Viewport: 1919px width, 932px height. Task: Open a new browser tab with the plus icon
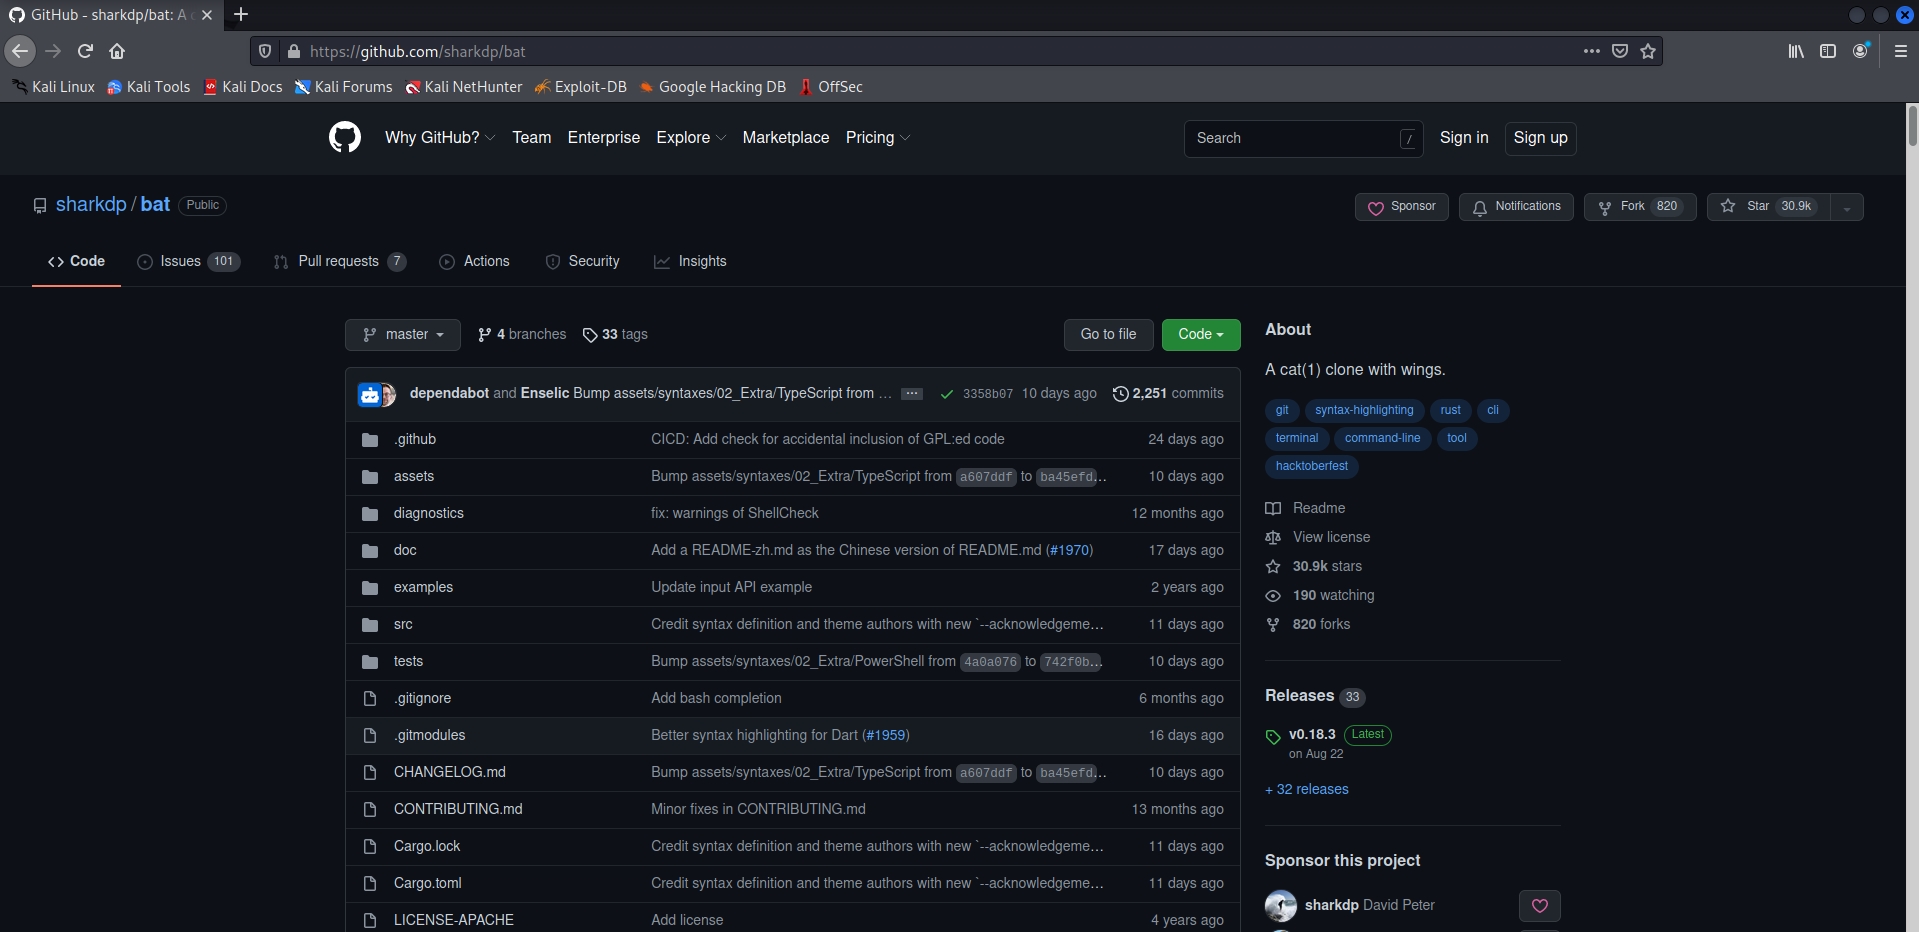(241, 14)
